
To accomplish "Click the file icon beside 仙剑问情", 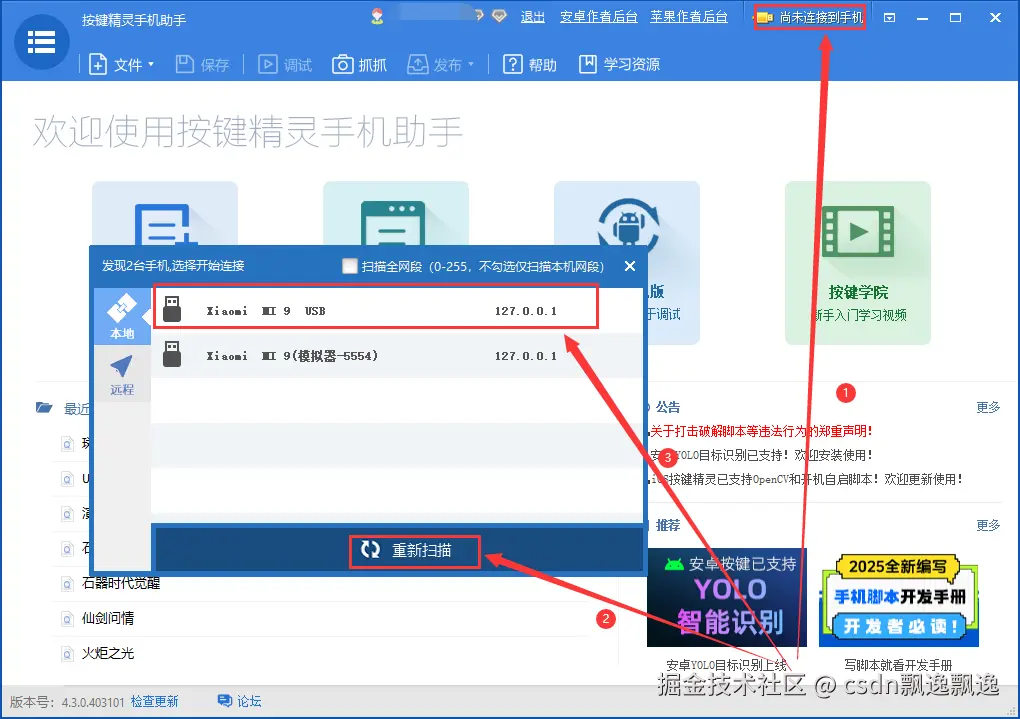I will pos(66,619).
